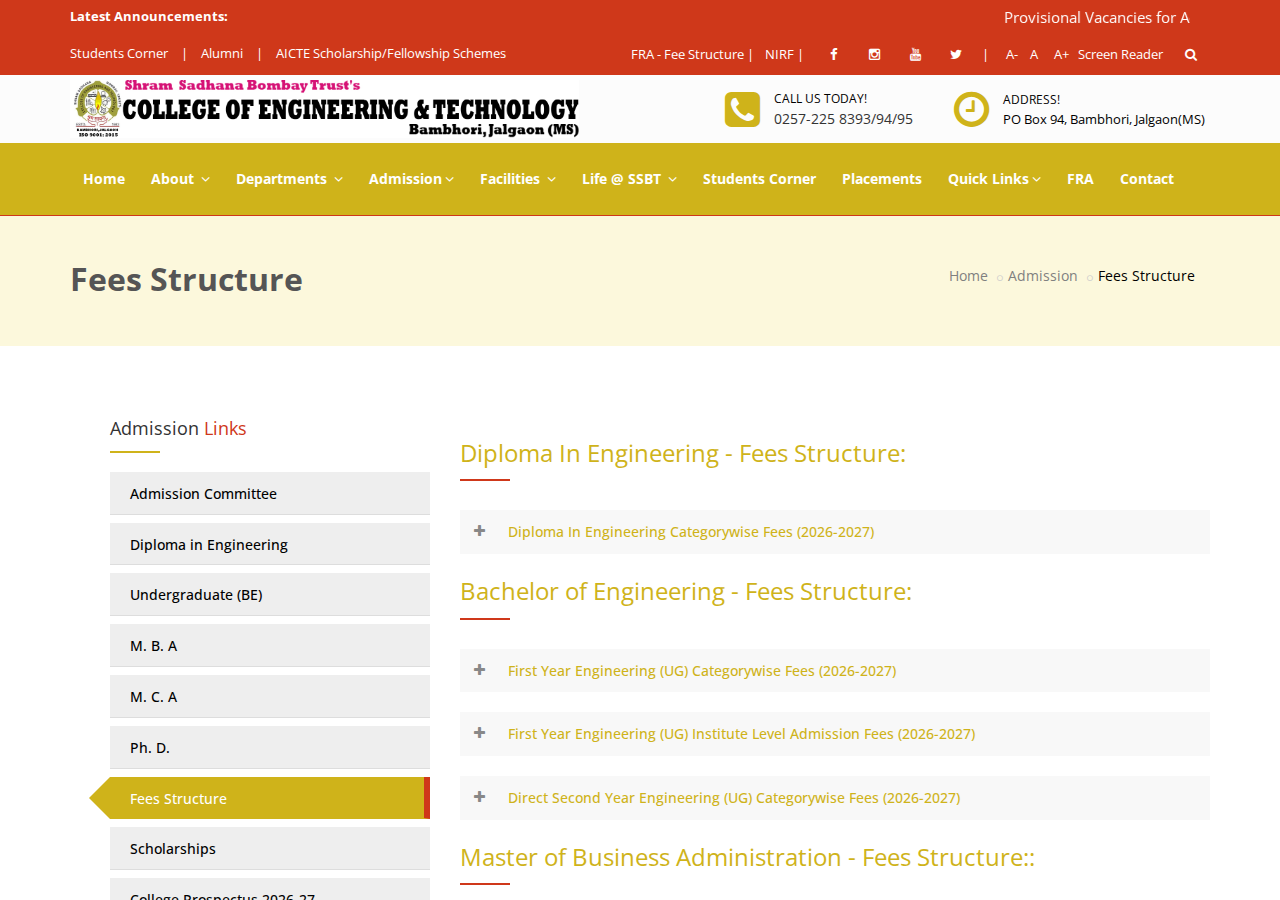The image size is (1280, 900).
Task: Open Diploma in Engineering sidebar link
Action: tap(270, 545)
